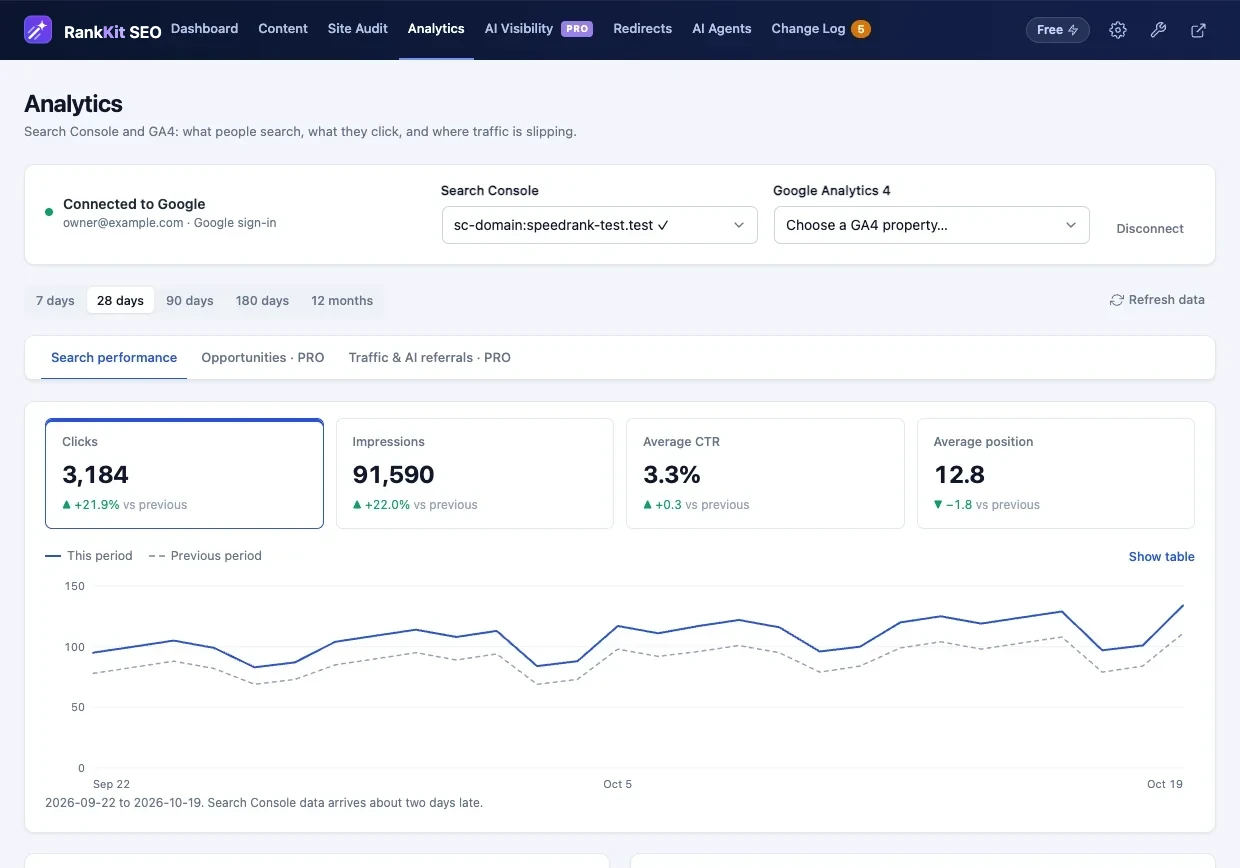1240x868 pixels.
Task: Click the +21.9% vs previous text
Action: coord(125,505)
